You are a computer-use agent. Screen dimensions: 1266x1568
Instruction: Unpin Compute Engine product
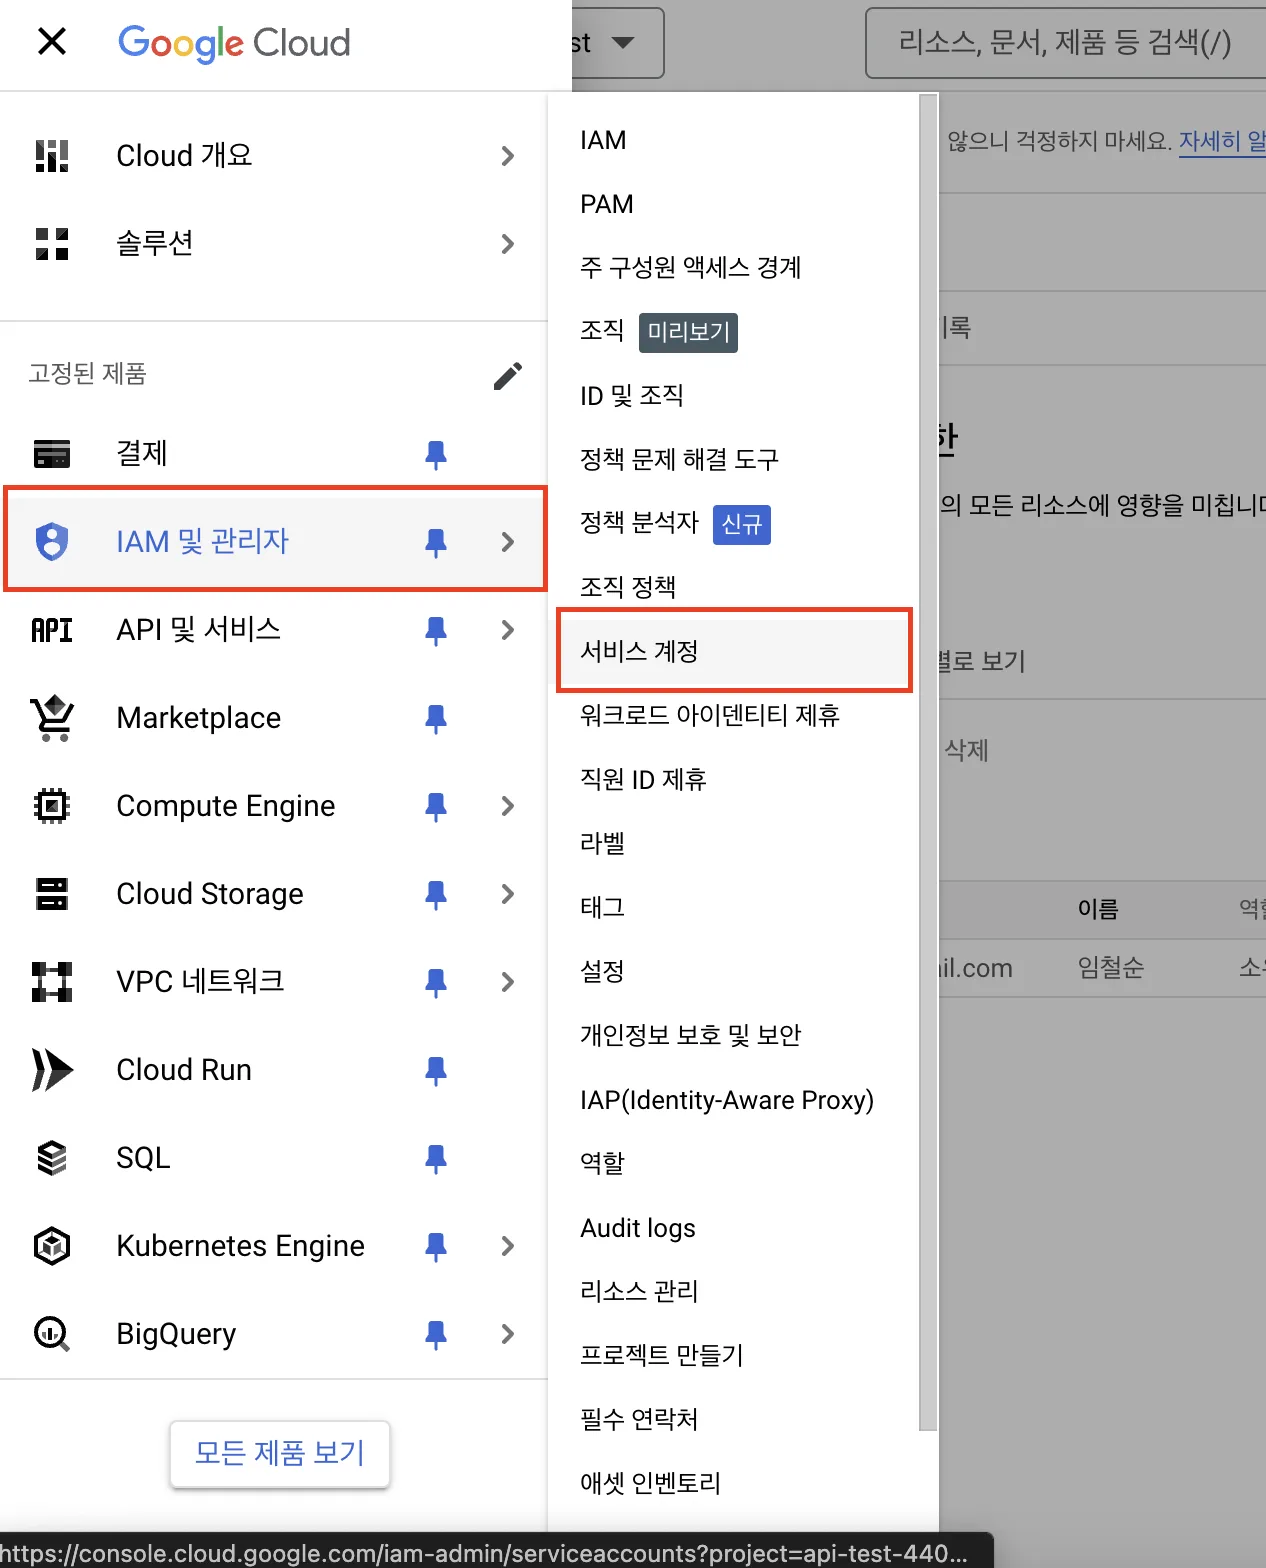436,806
